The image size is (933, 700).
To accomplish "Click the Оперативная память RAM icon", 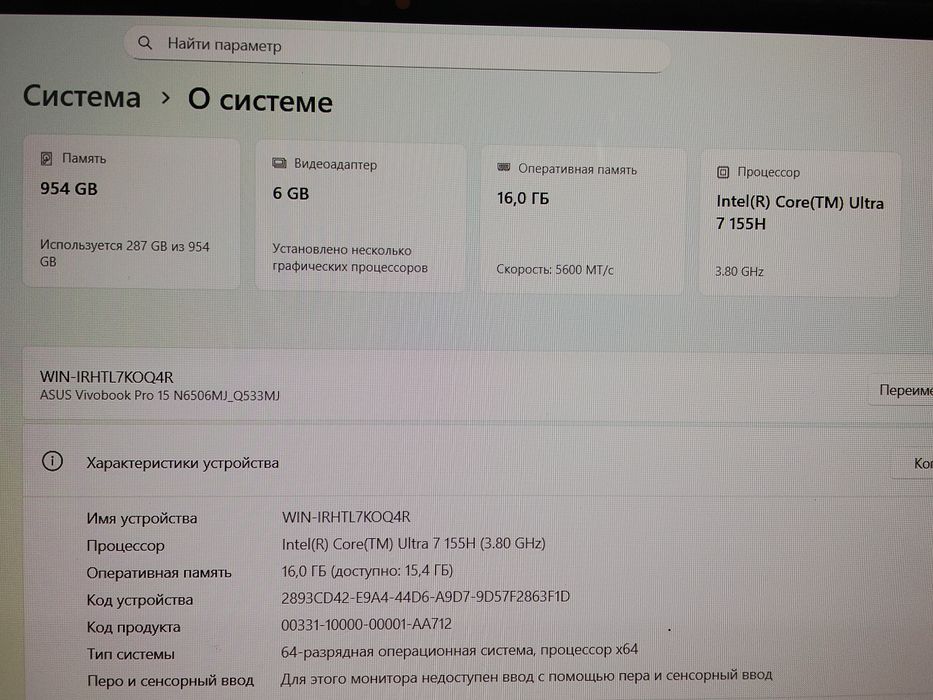I will [503, 168].
